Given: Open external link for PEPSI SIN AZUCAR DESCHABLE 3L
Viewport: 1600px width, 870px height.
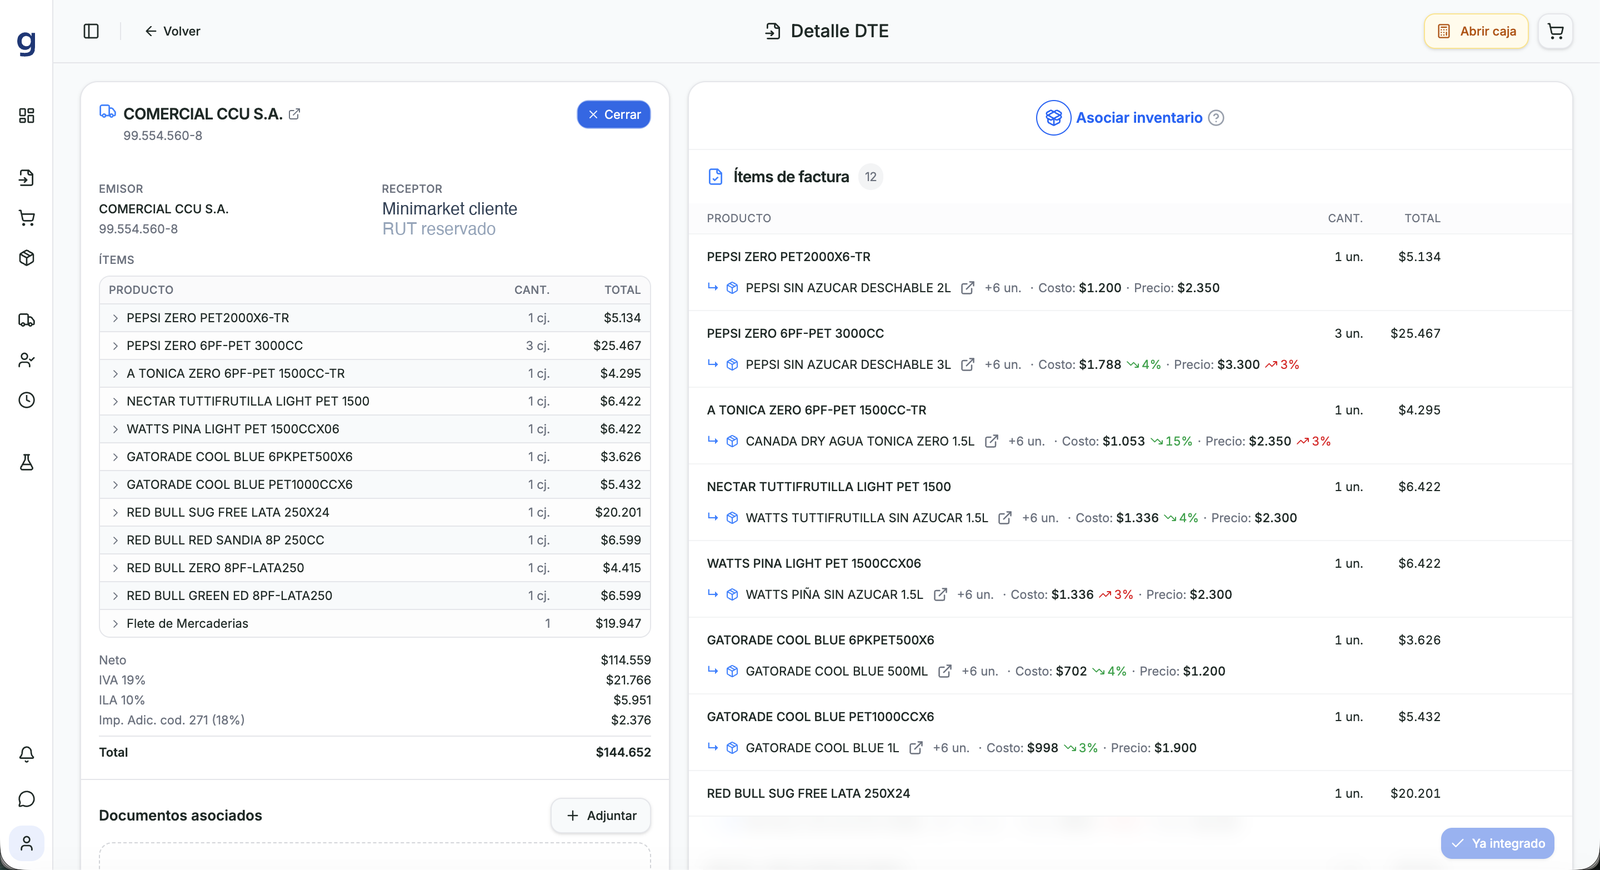Looking at the screenshot, I should (x=967, y=365).
